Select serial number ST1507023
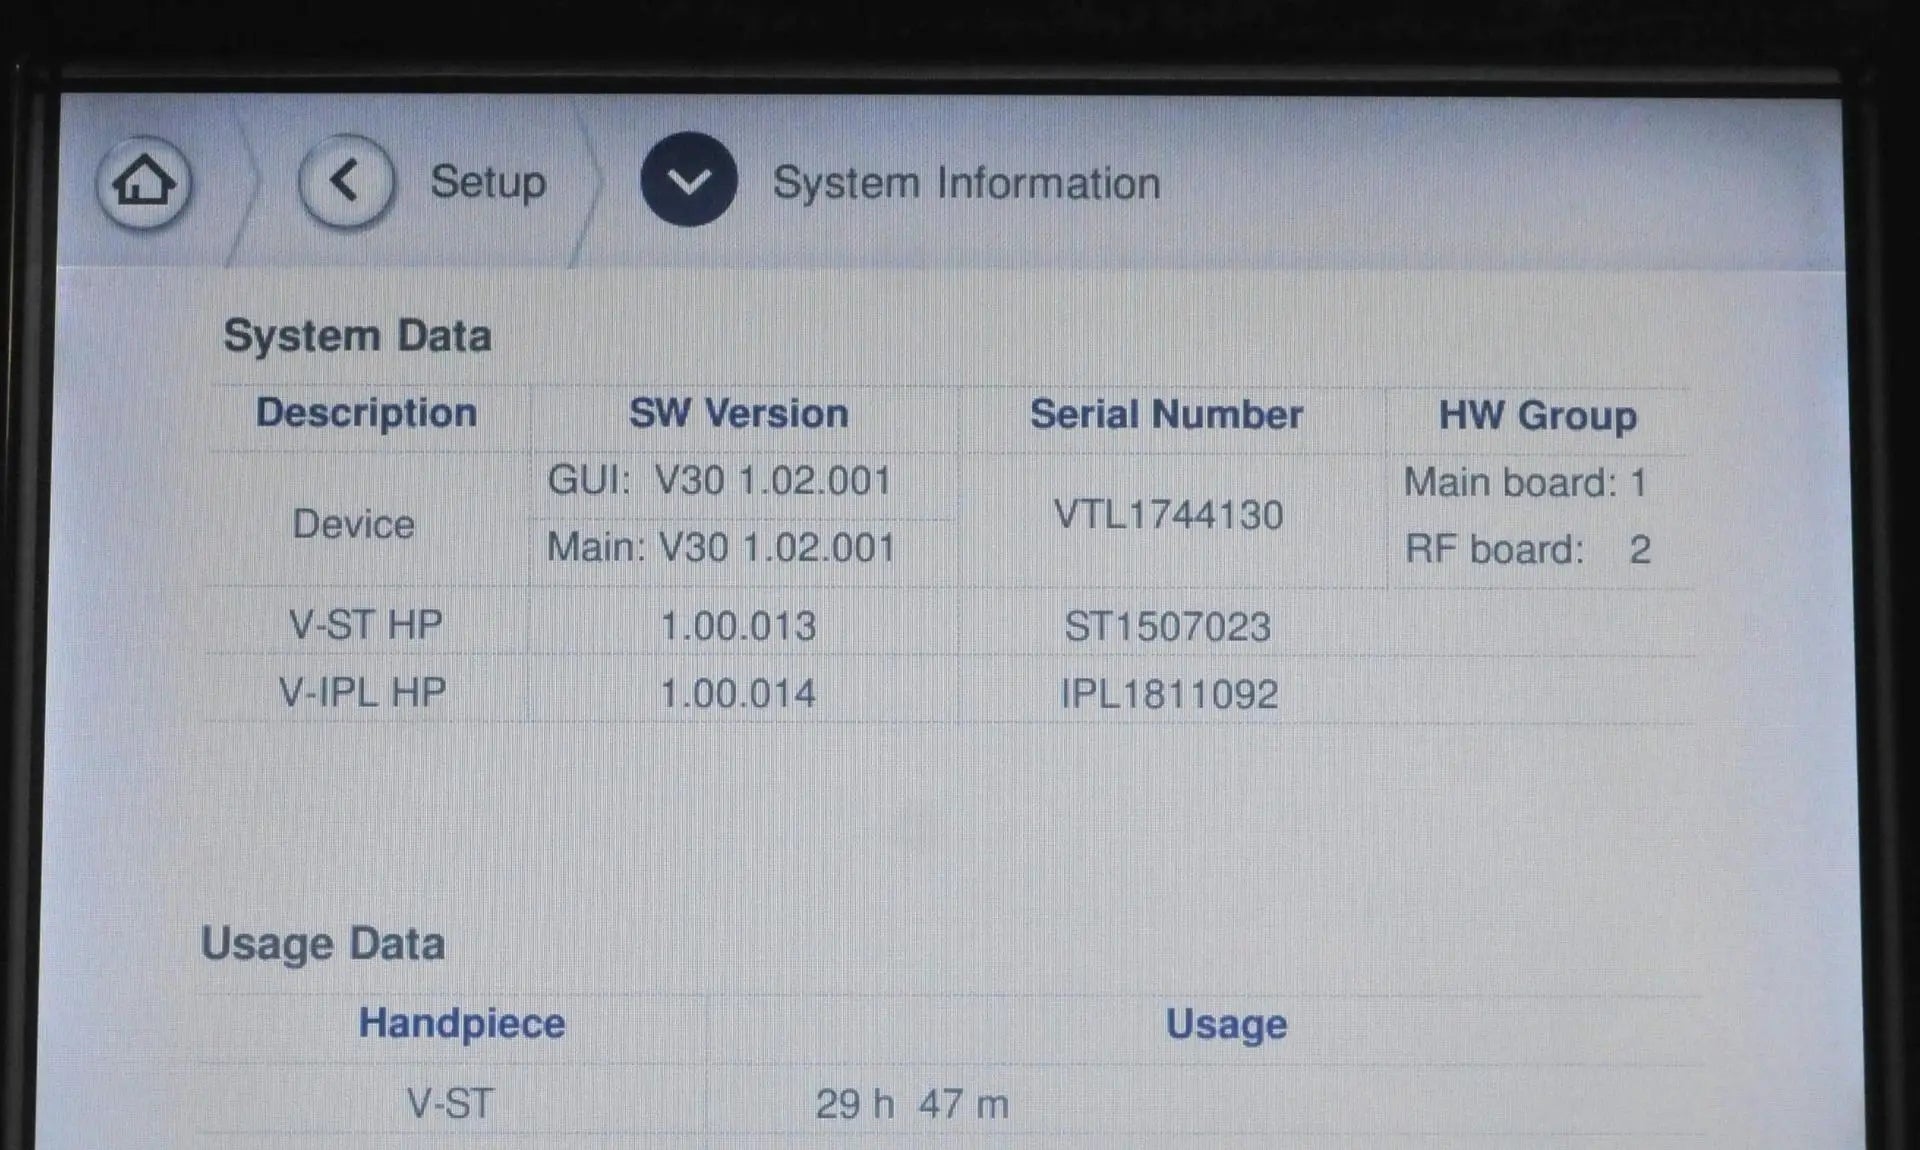1920x1150 pixels. click(x=1167, y=627)
